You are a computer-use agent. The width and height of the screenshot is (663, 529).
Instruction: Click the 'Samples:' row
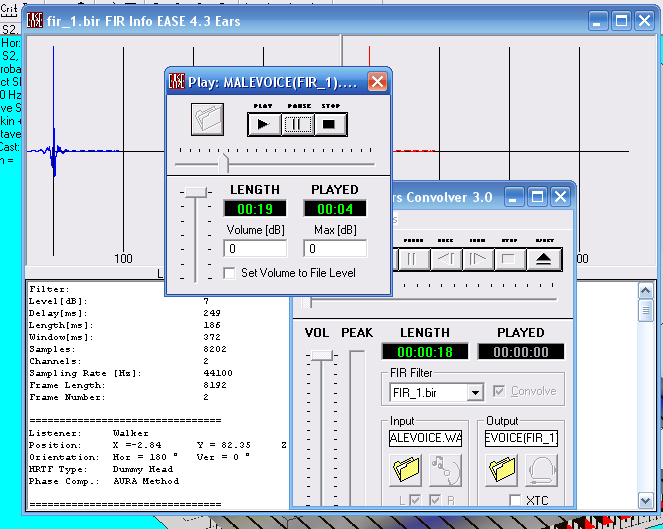click(128, 349)
